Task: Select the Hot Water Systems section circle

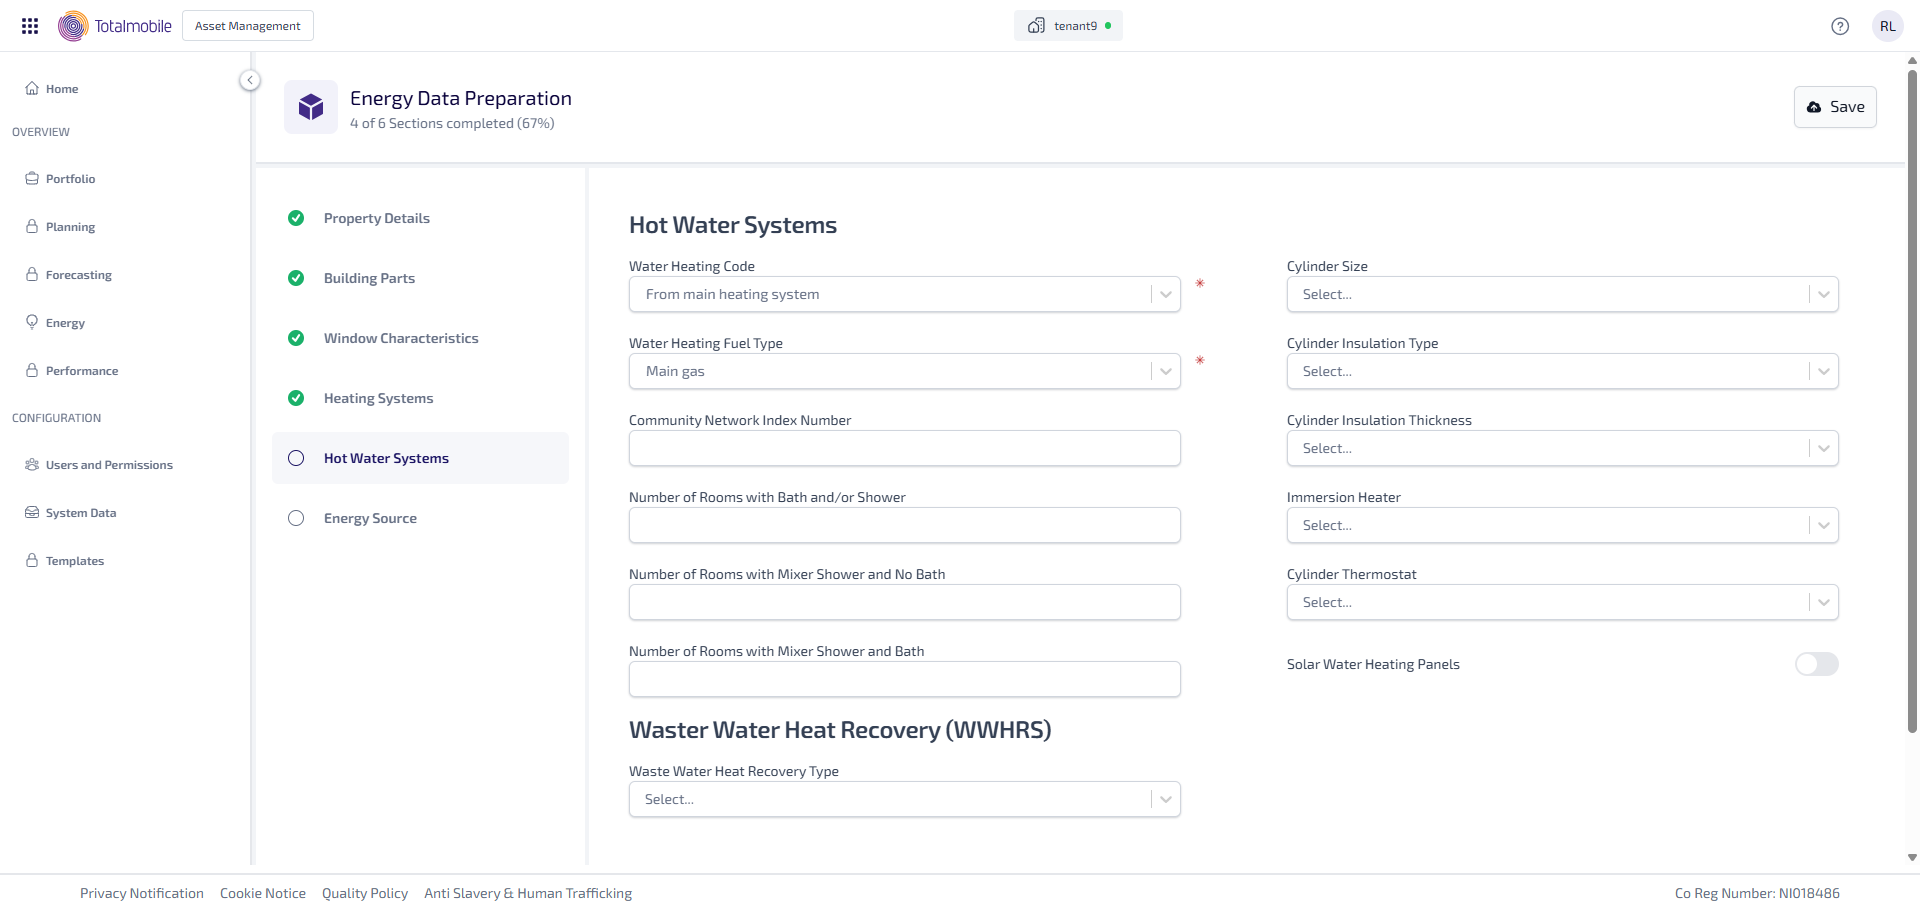Action: (296, 458)
